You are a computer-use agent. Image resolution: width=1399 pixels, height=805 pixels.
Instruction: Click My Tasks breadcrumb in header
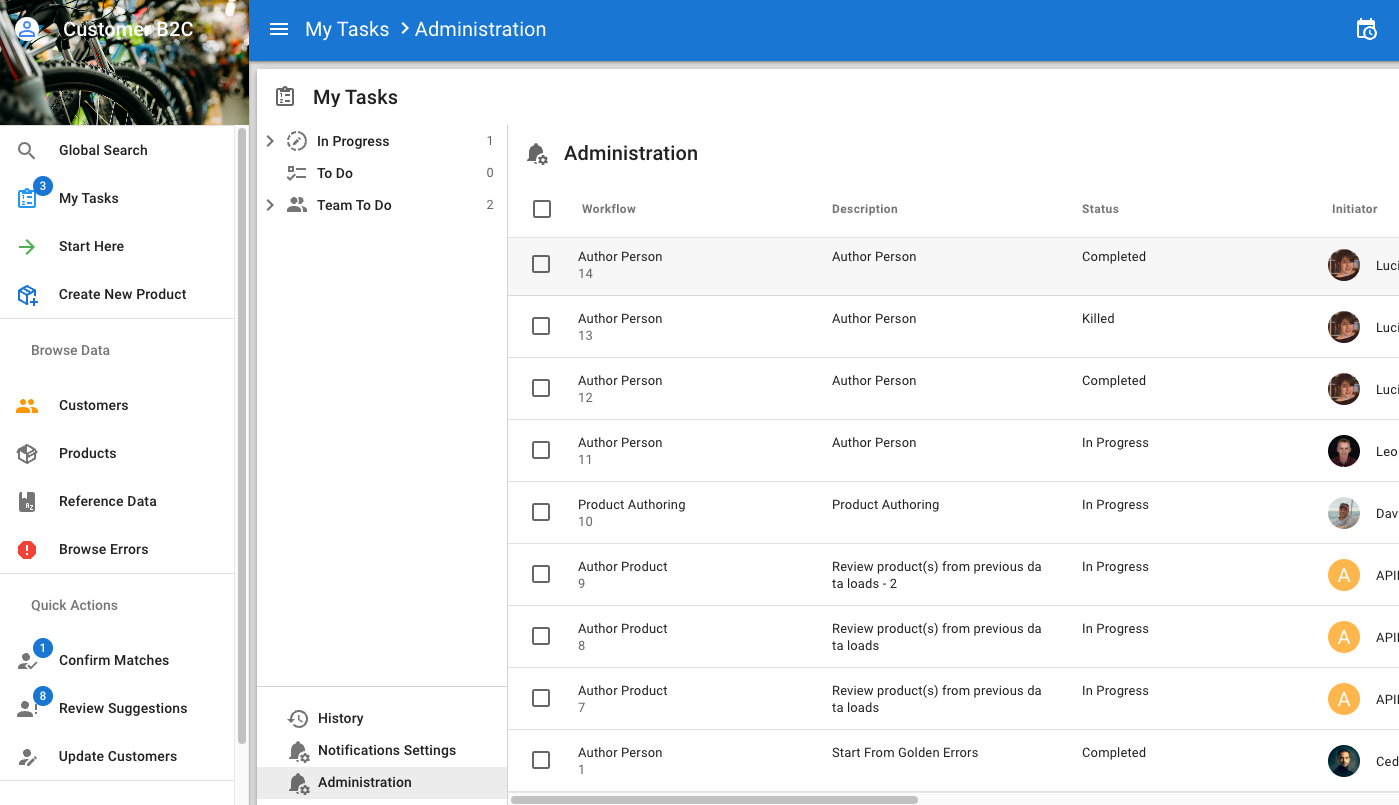click(347, 29)
